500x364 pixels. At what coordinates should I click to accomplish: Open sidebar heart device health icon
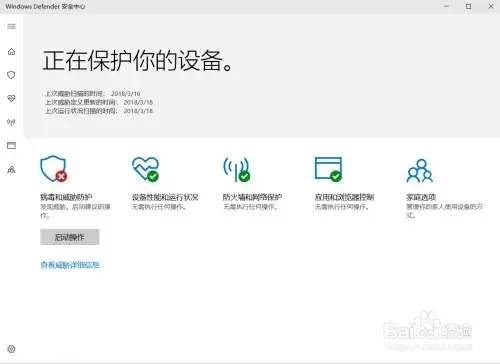click(x=11, y=98)
